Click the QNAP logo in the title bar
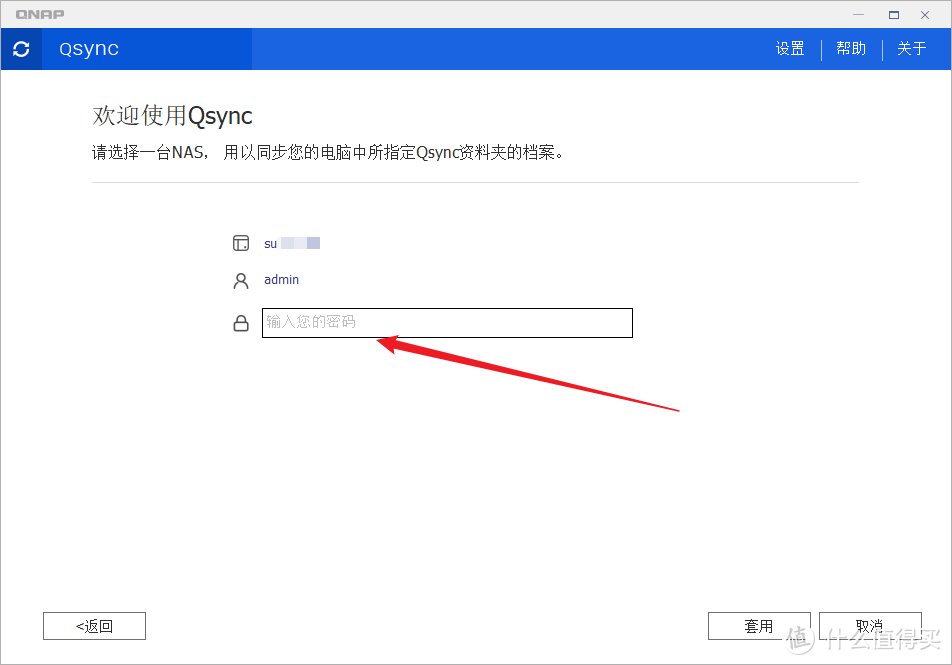The width and height of the screenshot is (952, 665). point(39,14)
